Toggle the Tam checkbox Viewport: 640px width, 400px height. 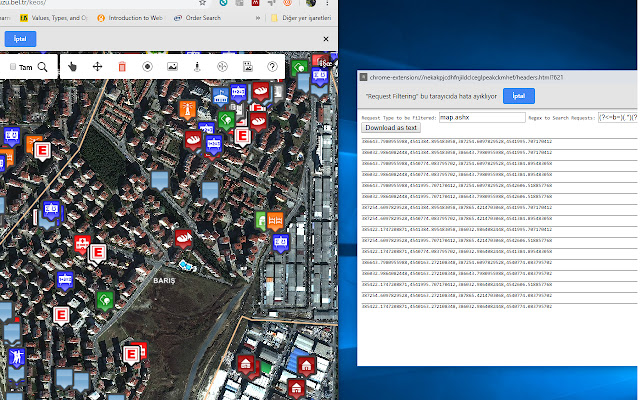[13, 67]
